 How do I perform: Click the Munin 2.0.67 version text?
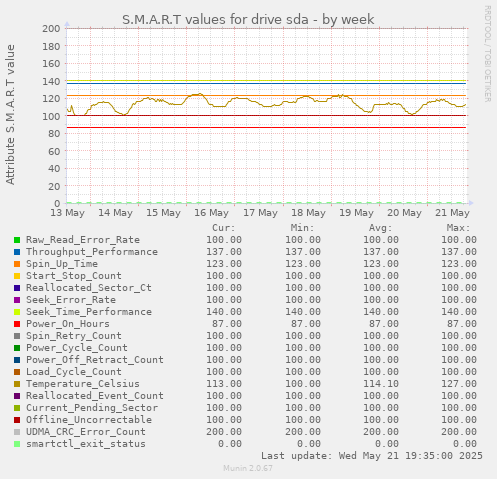point(248,468)
